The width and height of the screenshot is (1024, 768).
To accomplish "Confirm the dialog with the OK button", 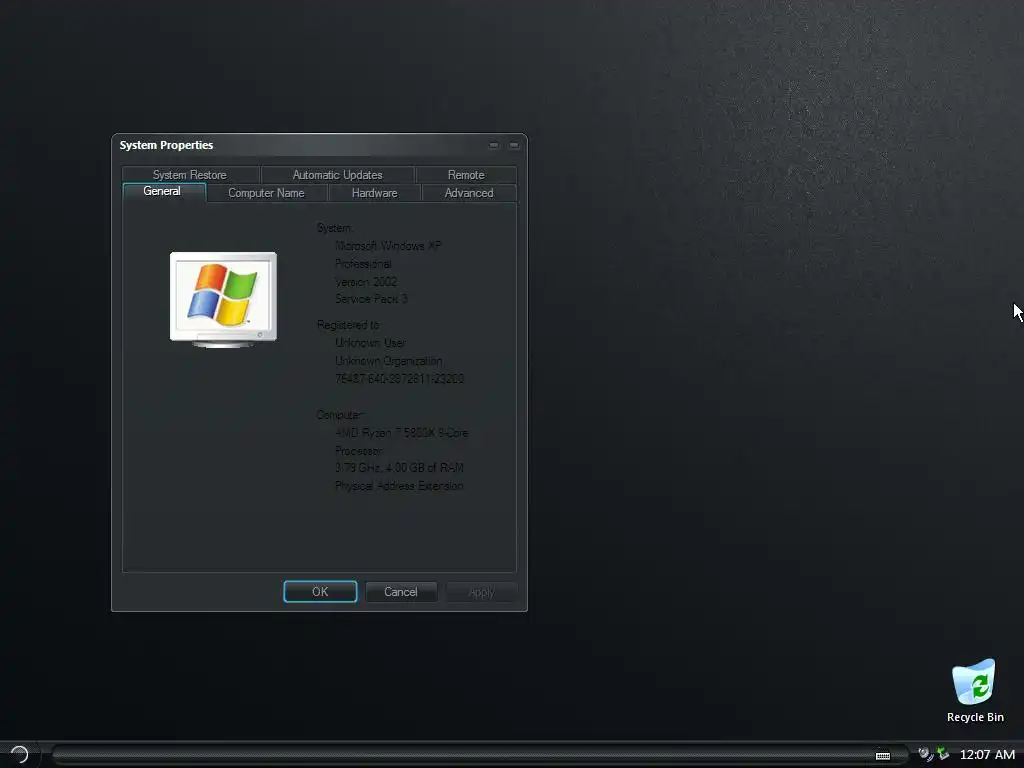I will pos(320,592).
